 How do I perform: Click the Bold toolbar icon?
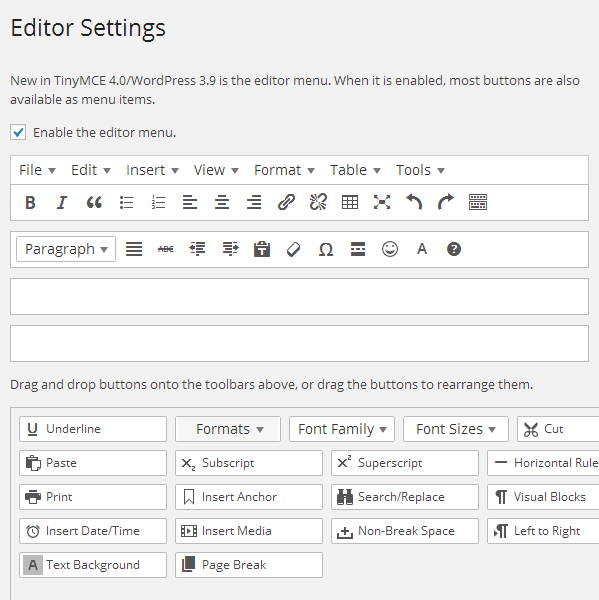(x=30, y=202)
